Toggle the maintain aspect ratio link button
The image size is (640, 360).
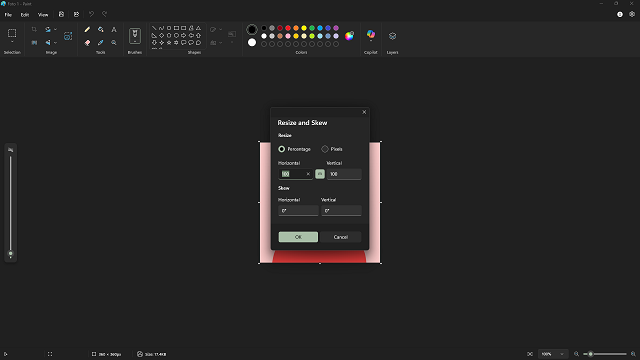(320, 174)
